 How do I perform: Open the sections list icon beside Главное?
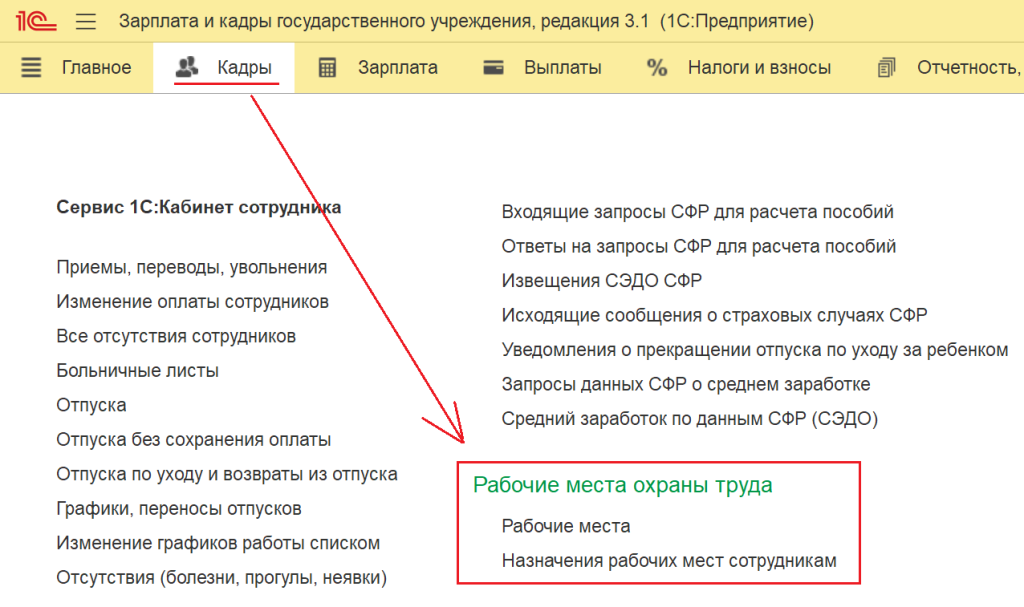coord(31,67)
